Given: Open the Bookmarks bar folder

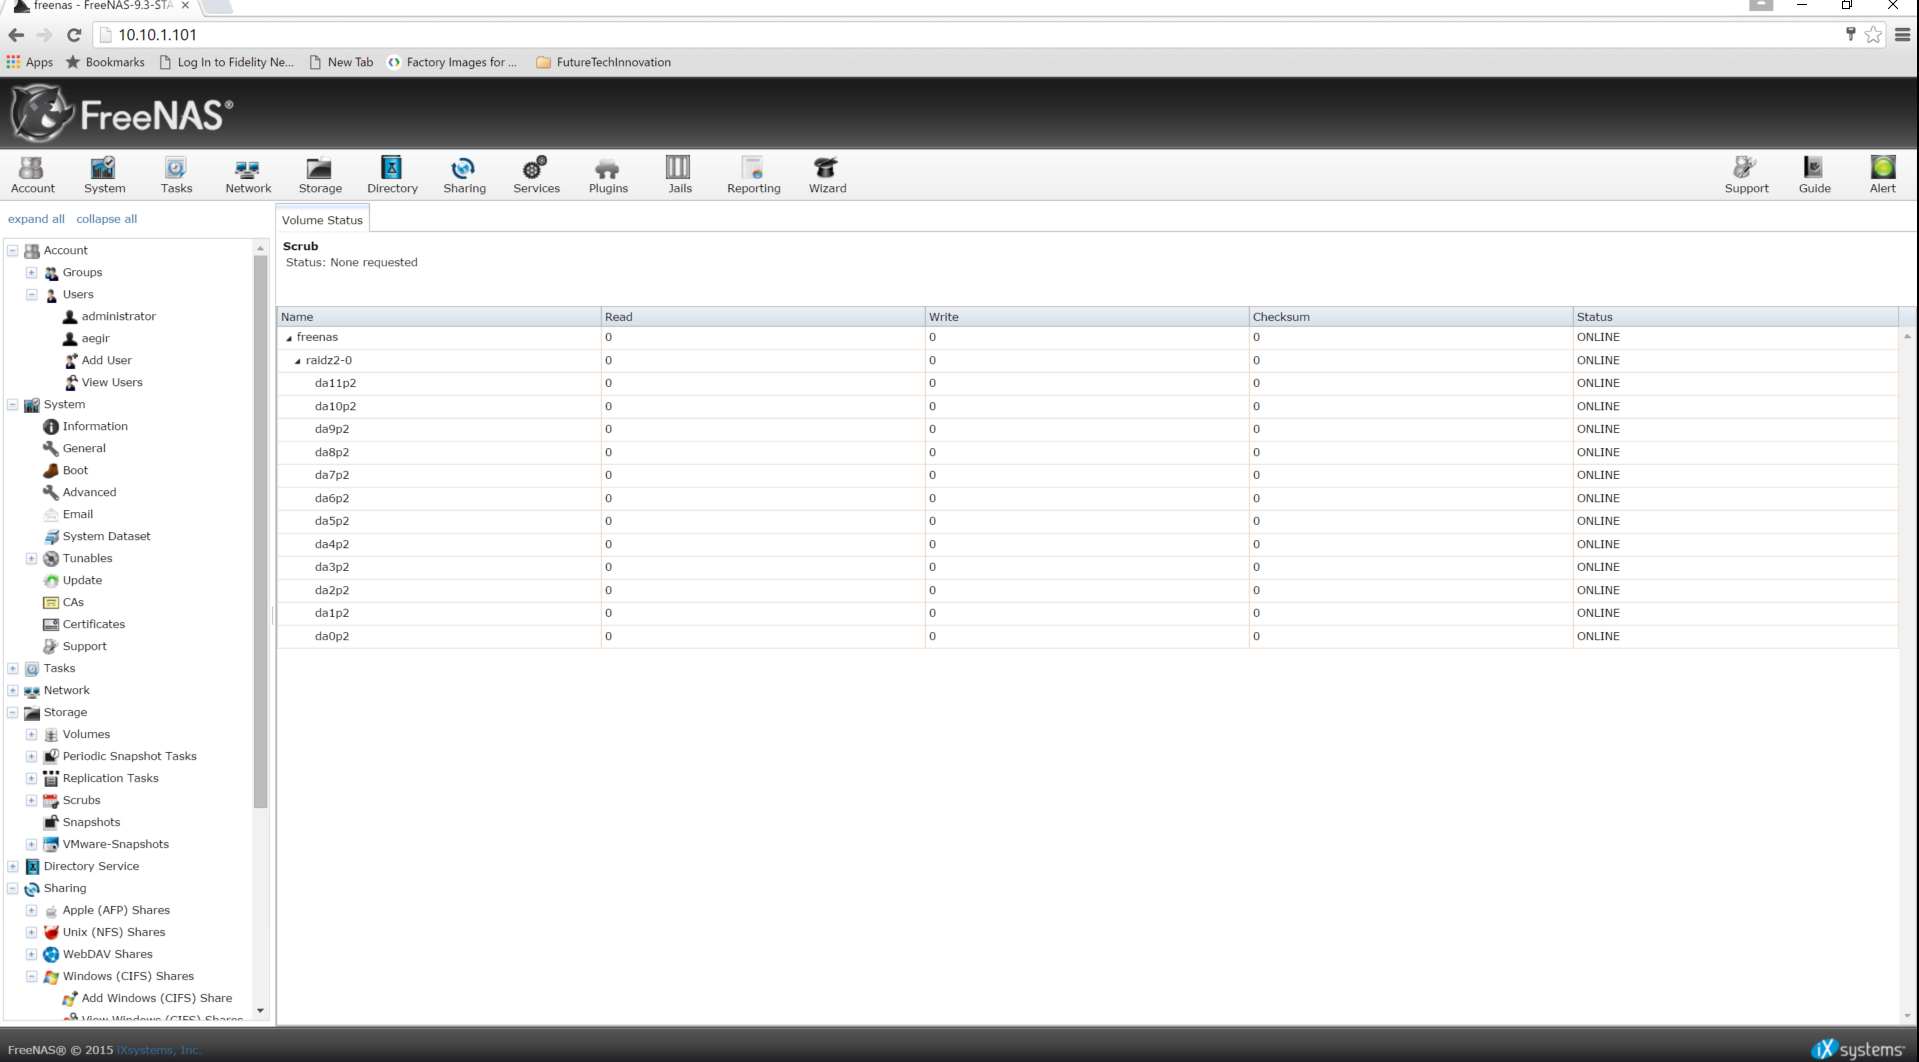Looking at the screenshot, I should pos(105,62).
